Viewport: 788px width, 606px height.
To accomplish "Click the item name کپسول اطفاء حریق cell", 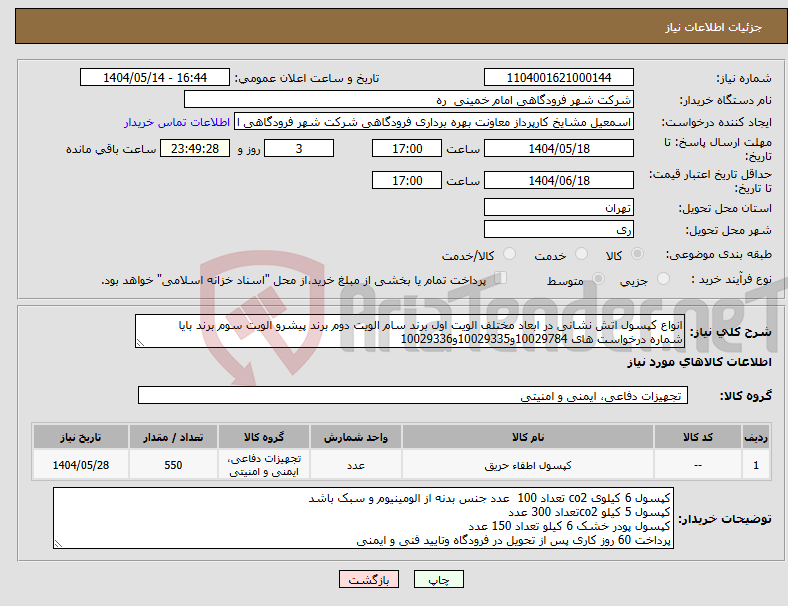I will point(528,465).
